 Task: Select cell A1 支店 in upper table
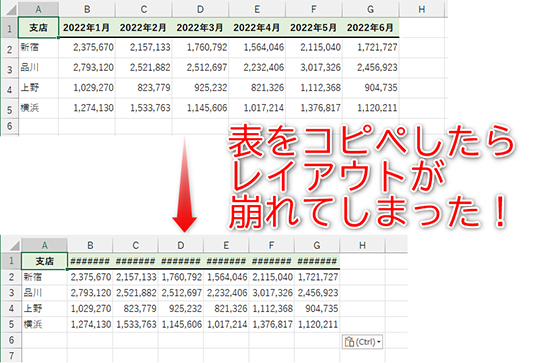tap(38, 28)
